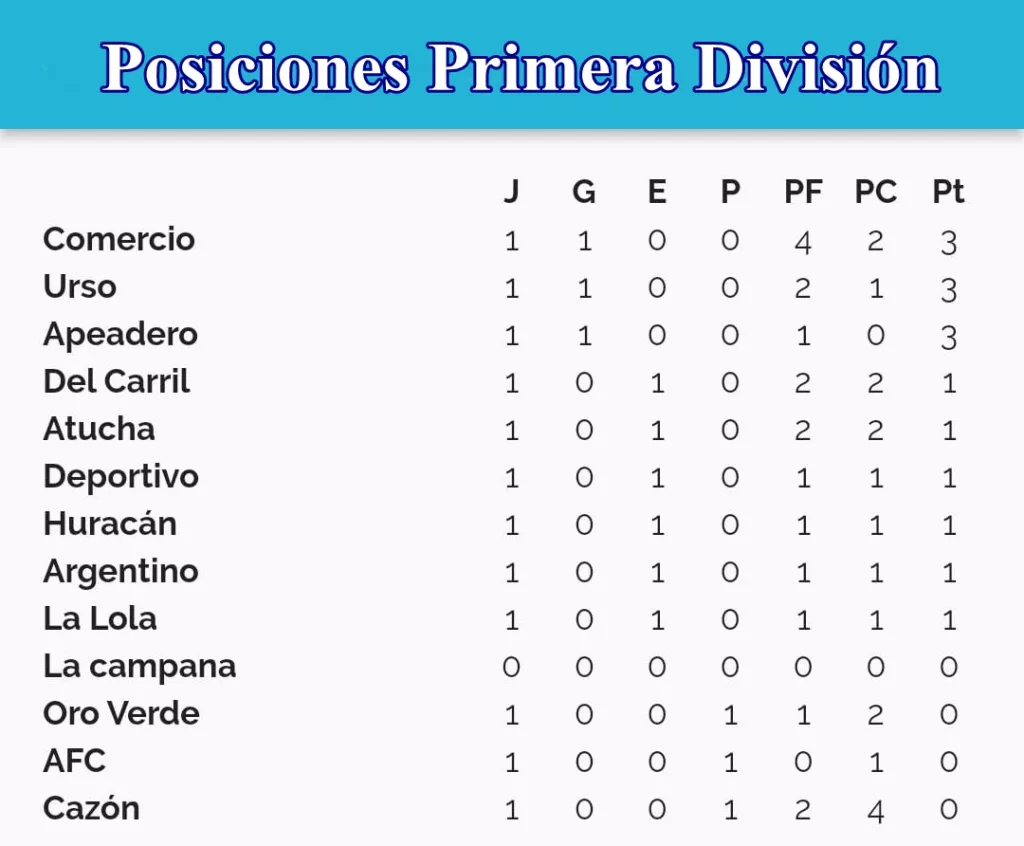Image resolution: width=1024 pixels, height=846 pixels.
Task: Select the AFC team row
Action: coord(500,761)
